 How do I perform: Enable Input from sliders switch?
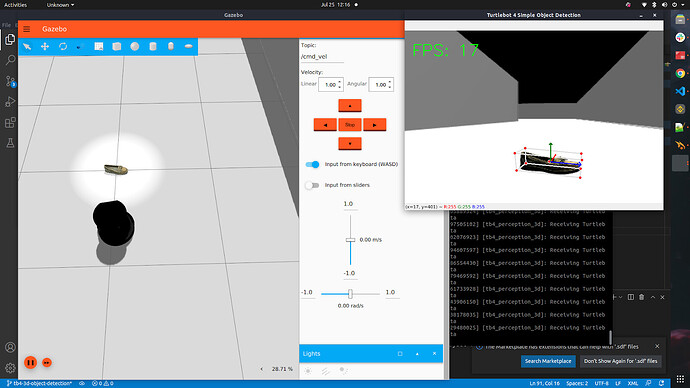312,185
